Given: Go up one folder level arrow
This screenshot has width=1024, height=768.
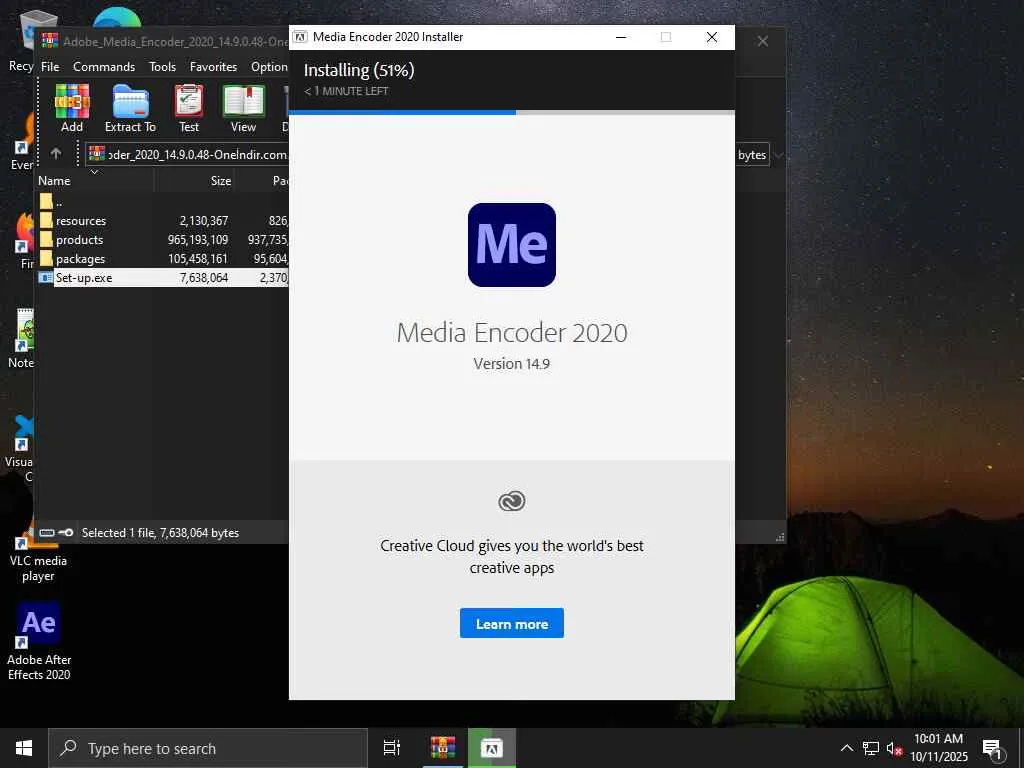Looking at the screenshot, I should click(56, 153).
